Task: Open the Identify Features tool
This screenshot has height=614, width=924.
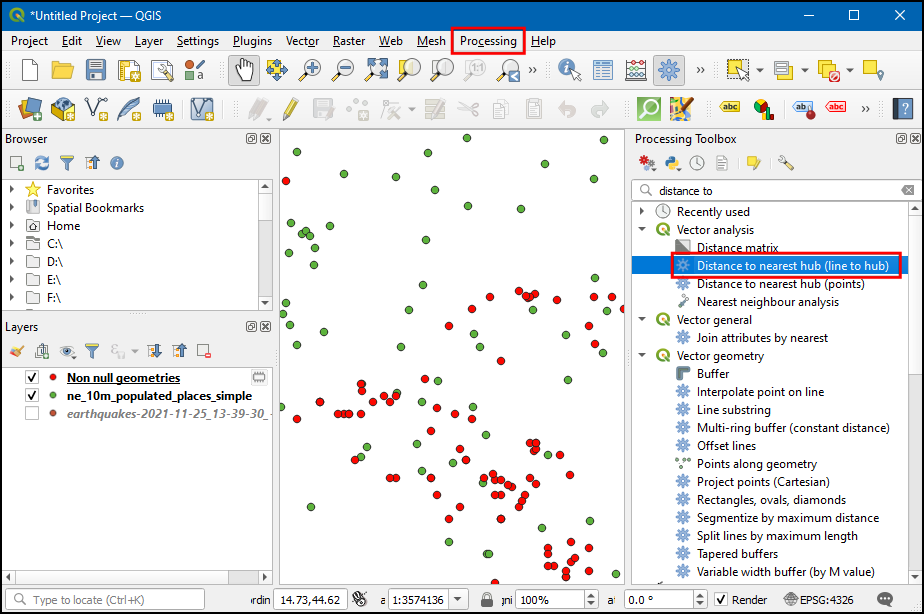Action: coord(570,70)
